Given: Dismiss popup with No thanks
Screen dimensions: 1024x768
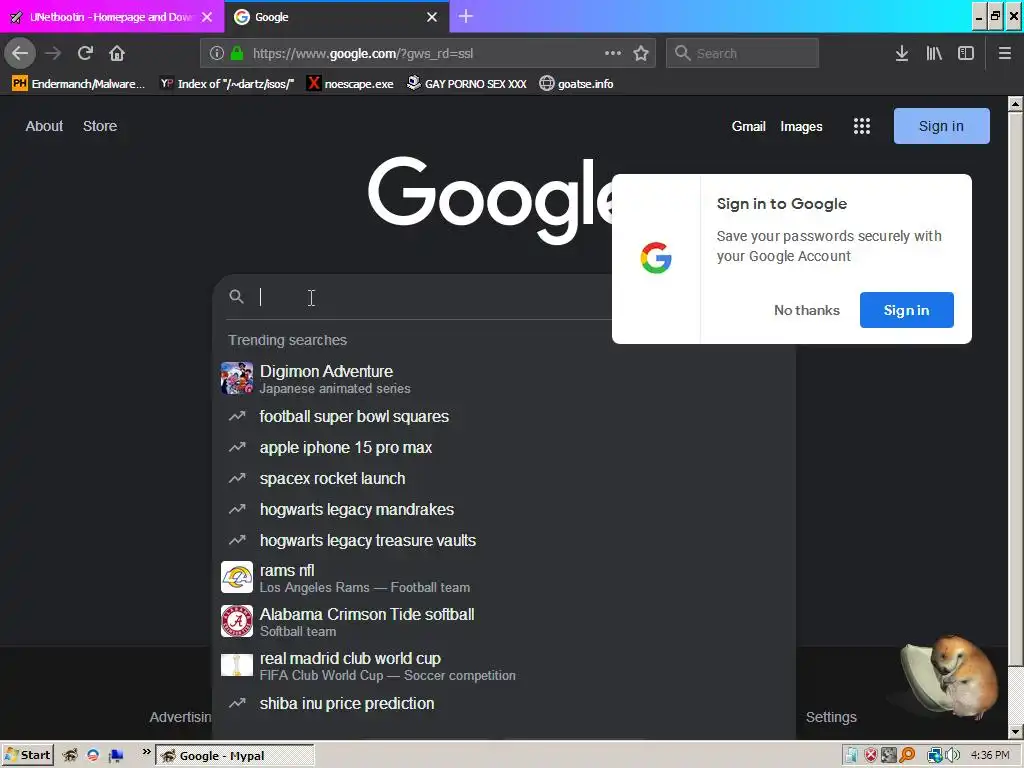Looking at the screenshot, I should tap(807, 310).
